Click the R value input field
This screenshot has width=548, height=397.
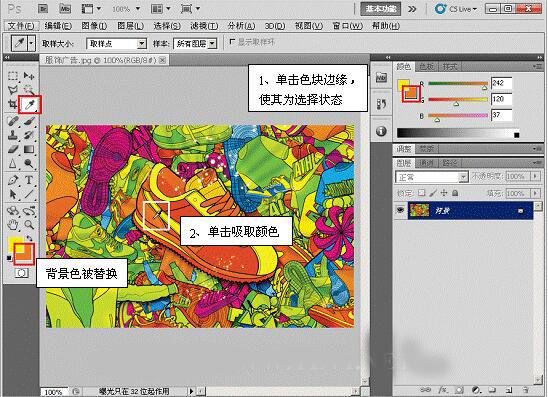(501, 83)
